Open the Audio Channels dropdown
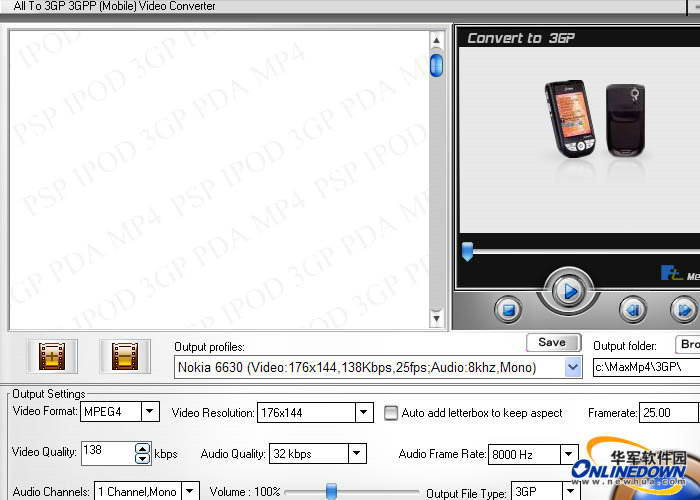Viewport: 700px width, 500px height. pyautogui.click(x=190, y=491)
